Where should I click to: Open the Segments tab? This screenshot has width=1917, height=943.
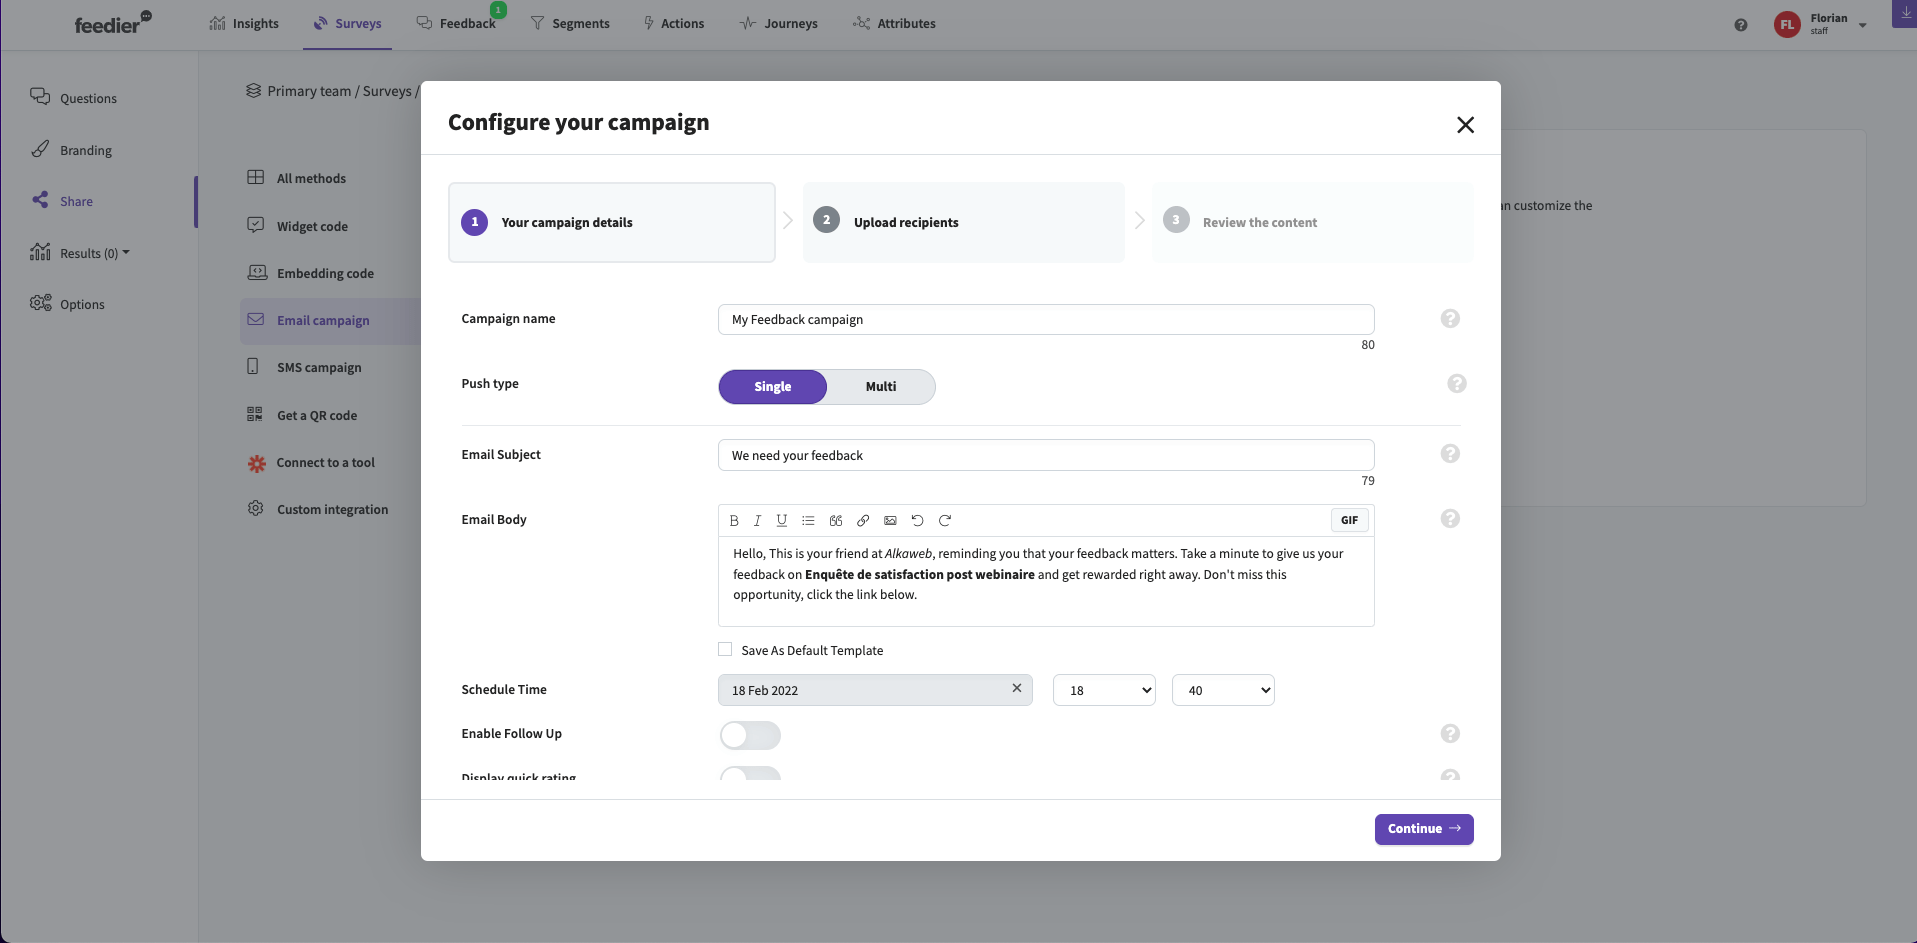click(569, 23)
